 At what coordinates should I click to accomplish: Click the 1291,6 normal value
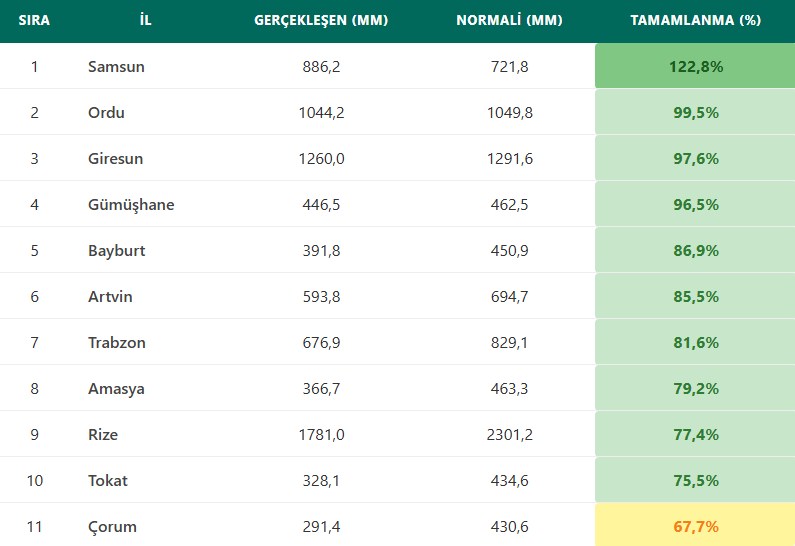[509, 159]
